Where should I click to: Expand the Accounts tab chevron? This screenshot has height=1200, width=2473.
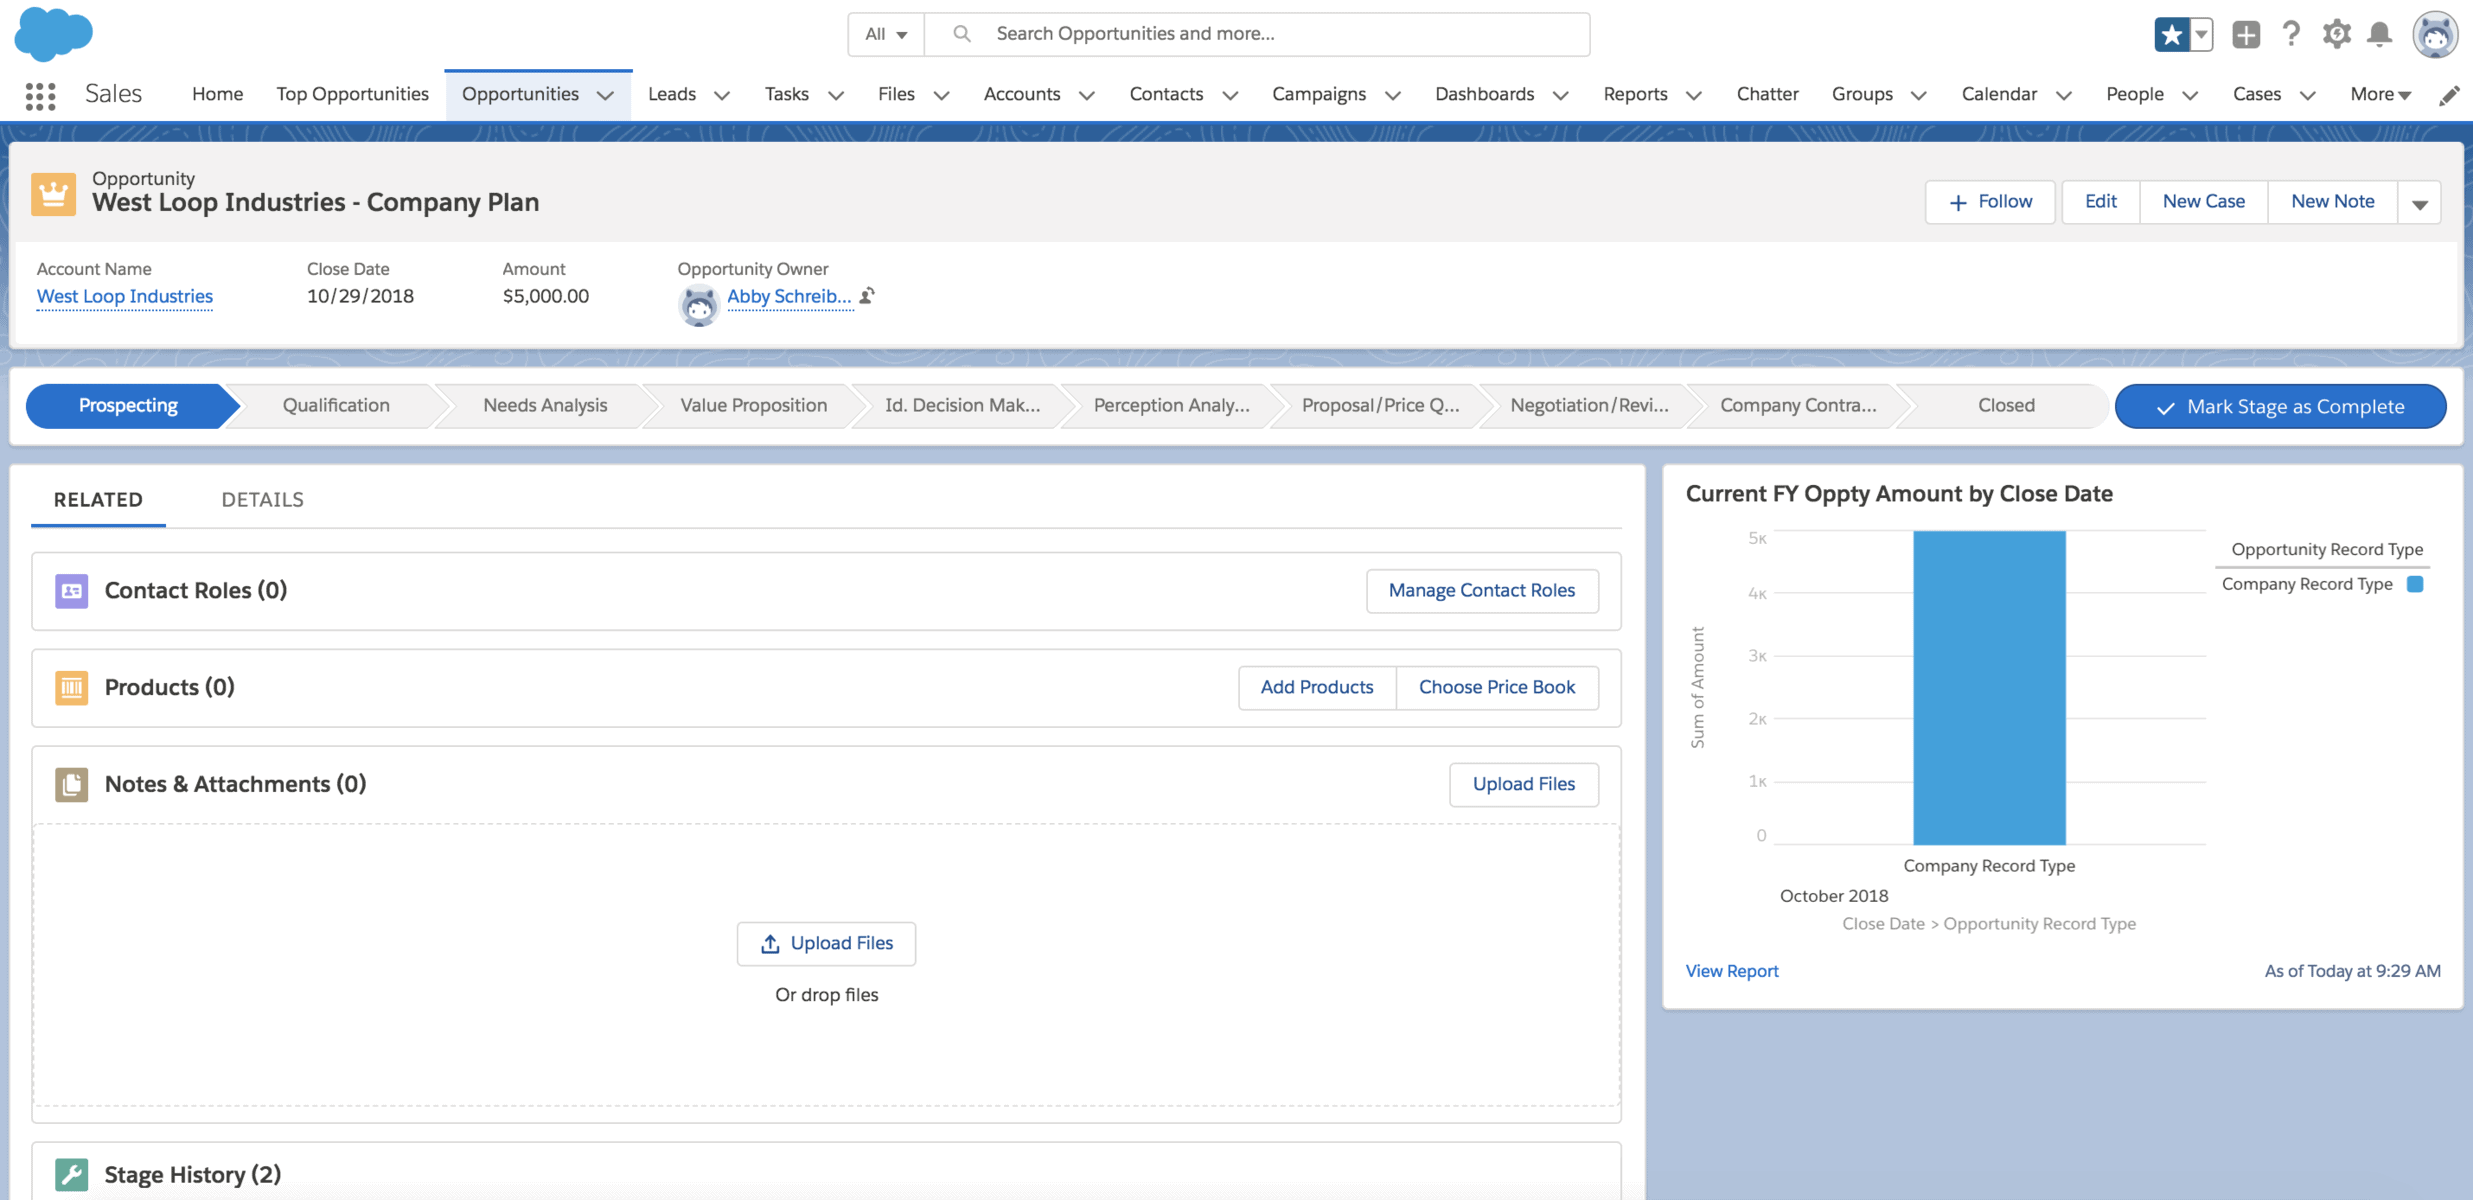1087,95
